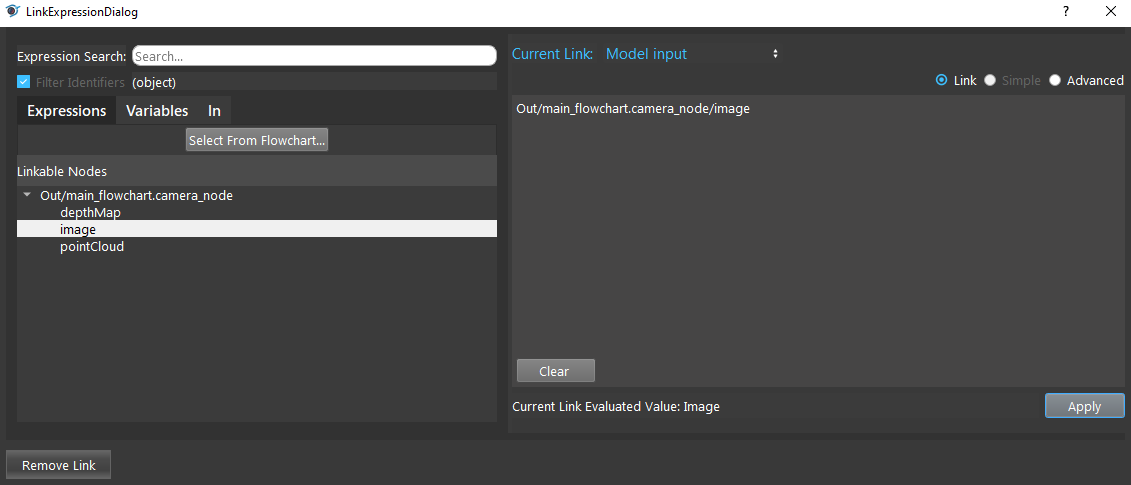Choose the Advanced radio button
The height and width of the screenshot is (485, 1131).
click(x=1055, y=80)
